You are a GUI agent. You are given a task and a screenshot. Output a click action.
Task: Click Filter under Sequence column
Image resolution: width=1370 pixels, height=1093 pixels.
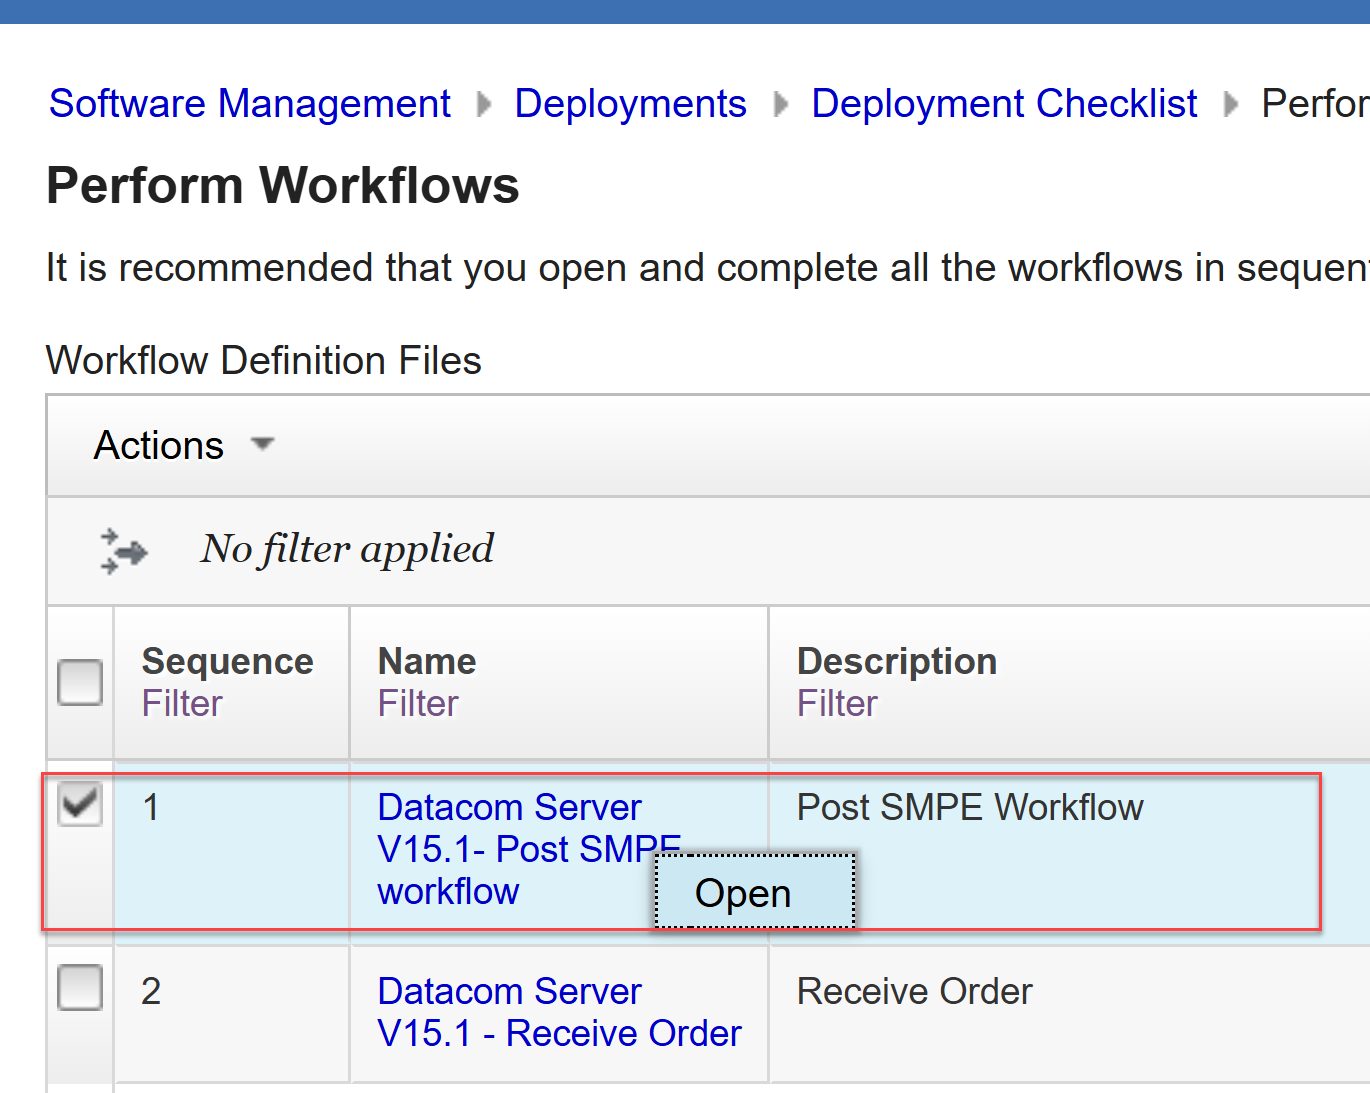click(182, 704)
